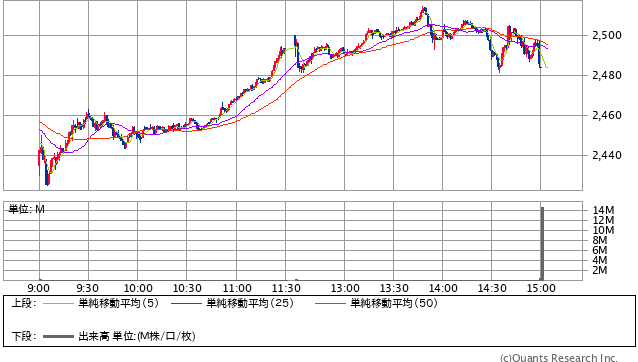The width and height of the screenshot is (638, 362).
Task: Click the orange-red line swatch in legend
Action: (x=330, y=303)
